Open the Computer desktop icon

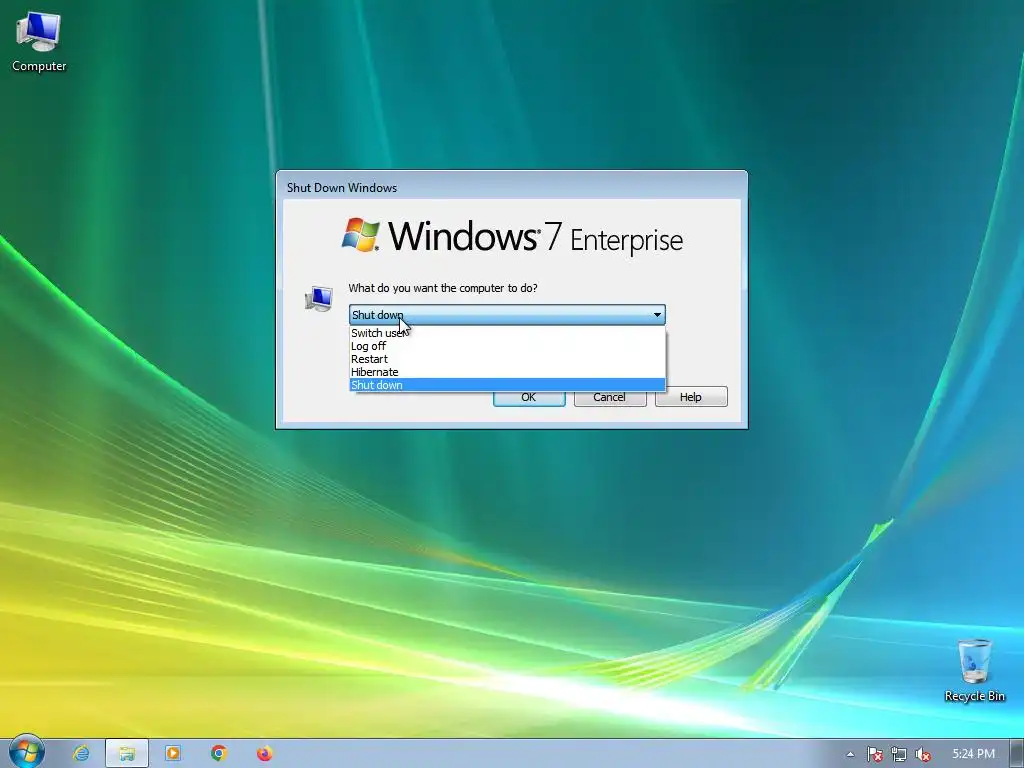coord(39,43)
